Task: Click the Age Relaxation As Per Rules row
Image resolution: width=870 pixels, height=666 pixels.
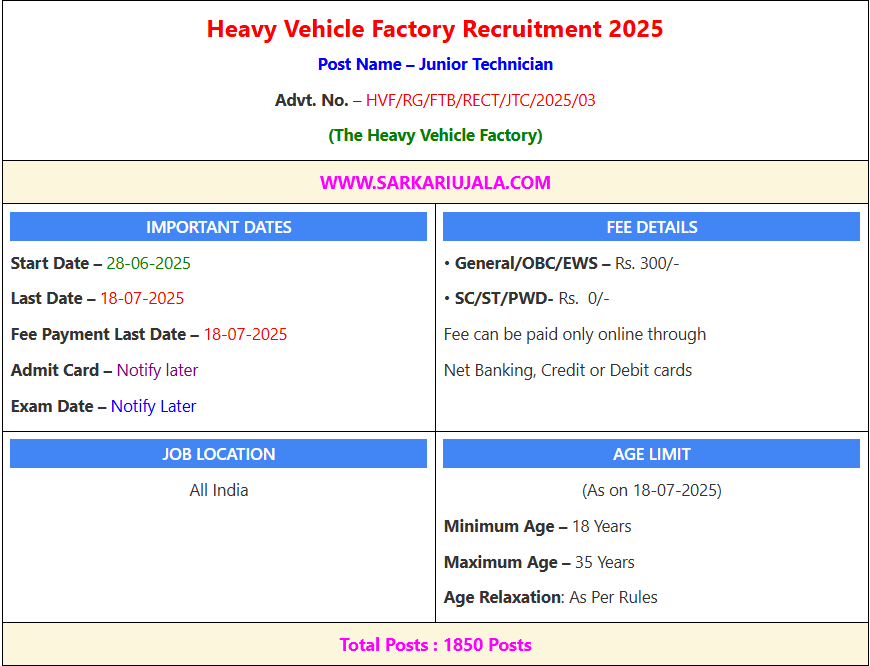Action: 551,597
